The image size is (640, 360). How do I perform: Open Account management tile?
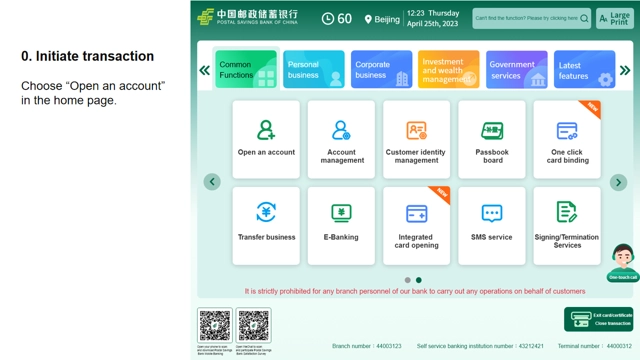pyautogui.click(x=341, y=140)
